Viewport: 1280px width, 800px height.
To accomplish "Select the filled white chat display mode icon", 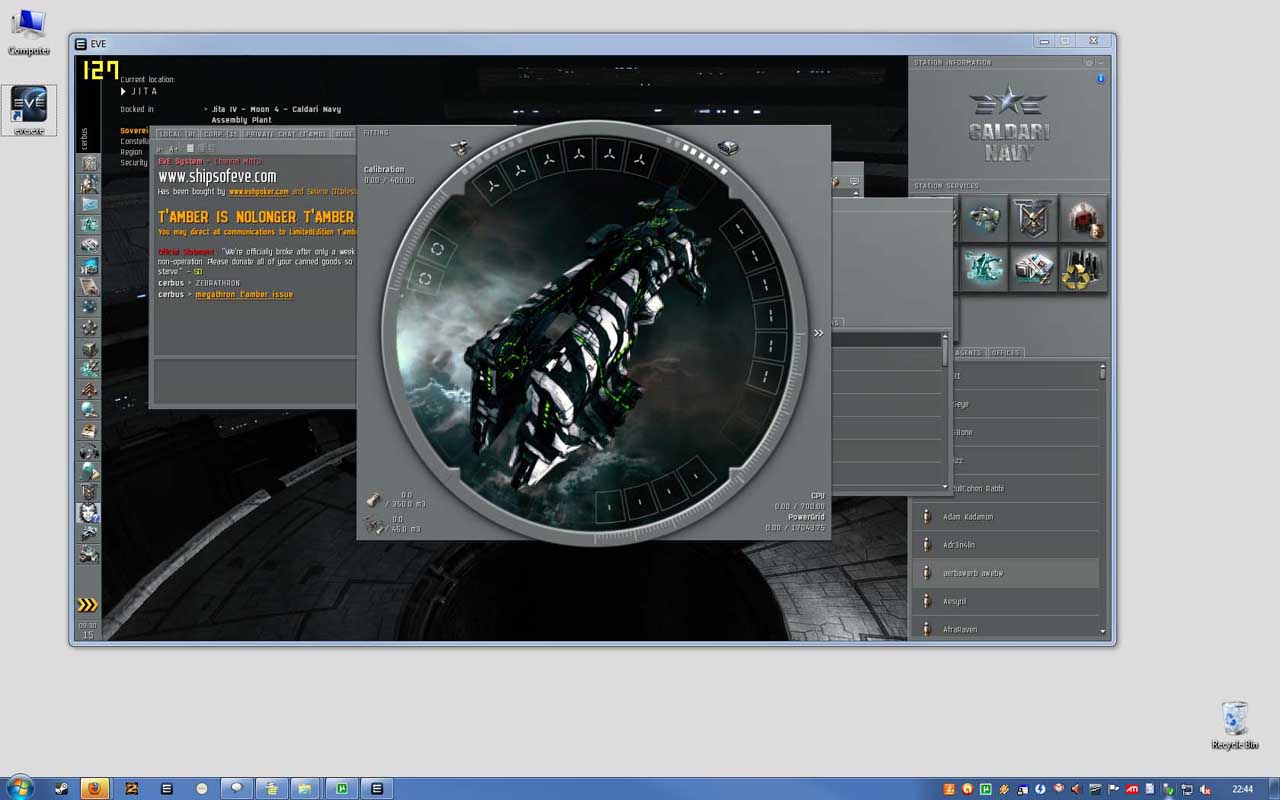I will [x=190, y=149].
